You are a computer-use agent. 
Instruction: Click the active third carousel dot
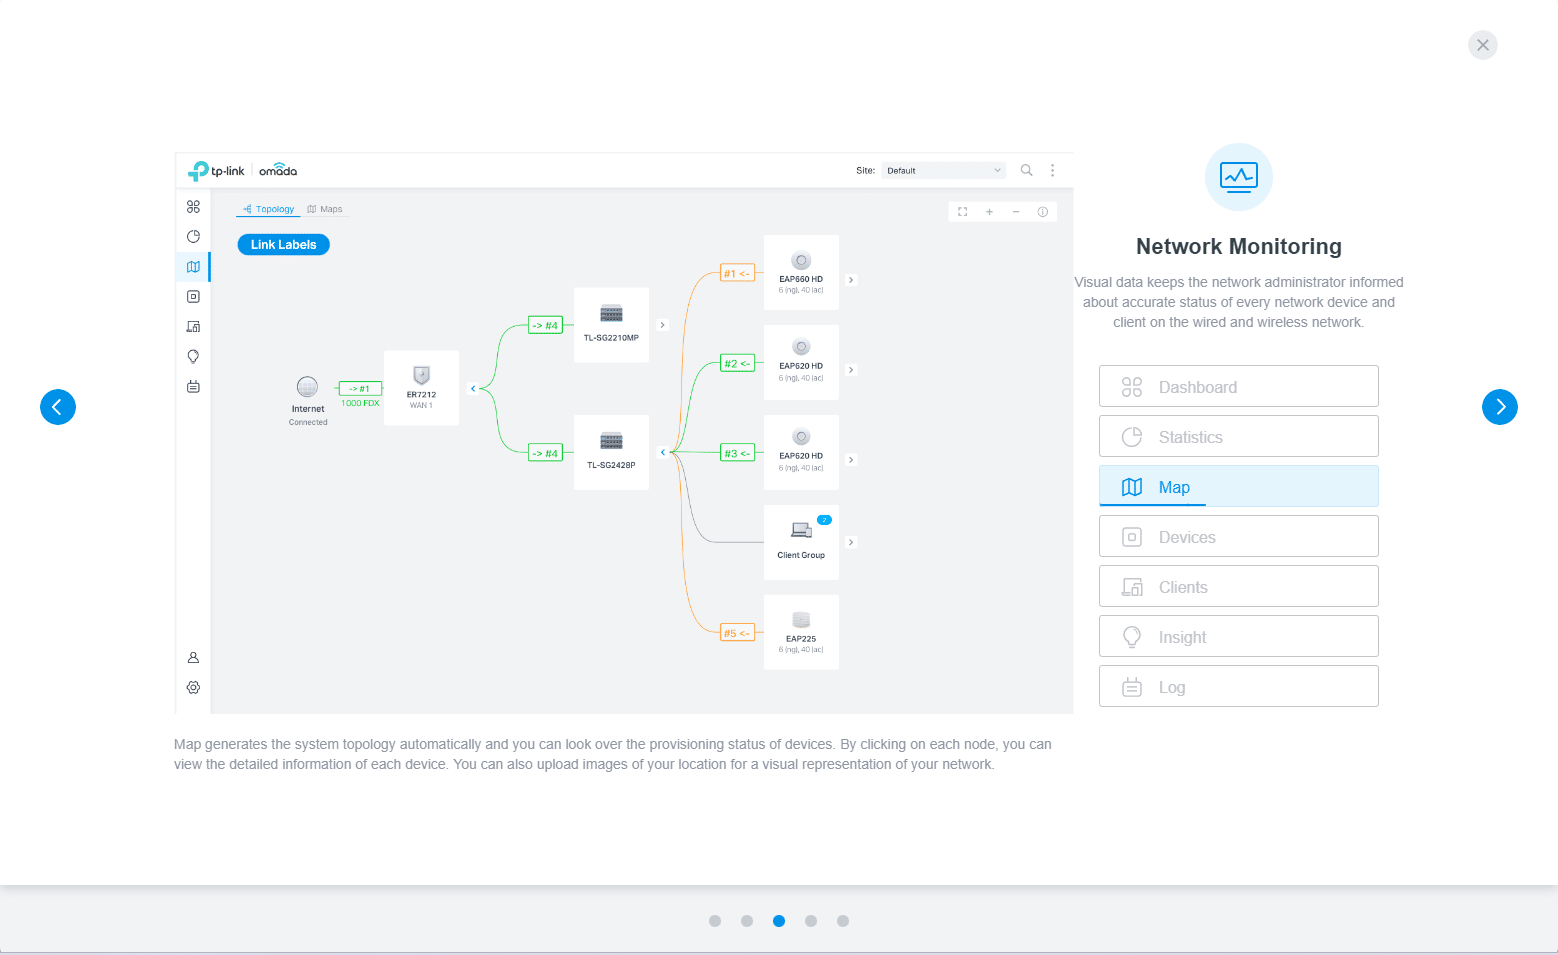pos(779,921)
